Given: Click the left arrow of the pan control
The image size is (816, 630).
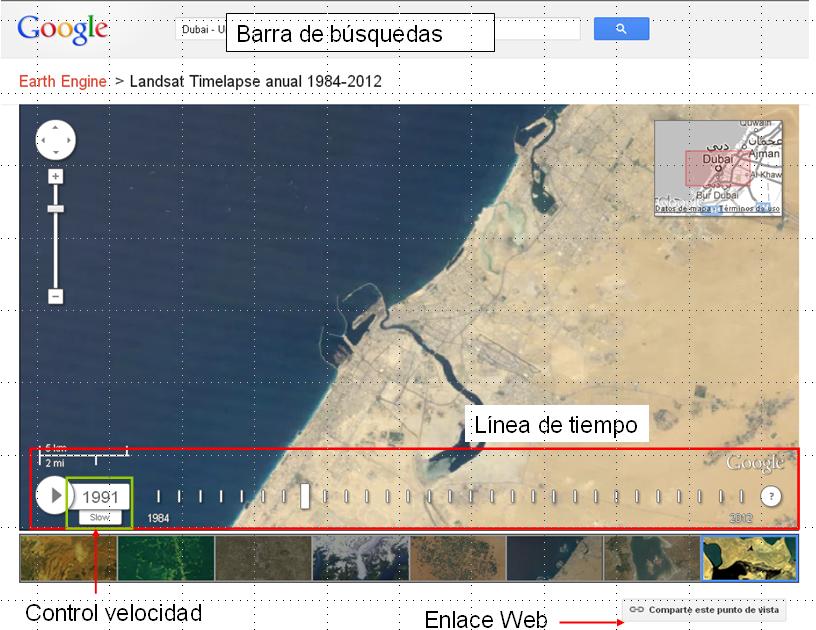Looking at the screenshot, I should click(42, 141).
